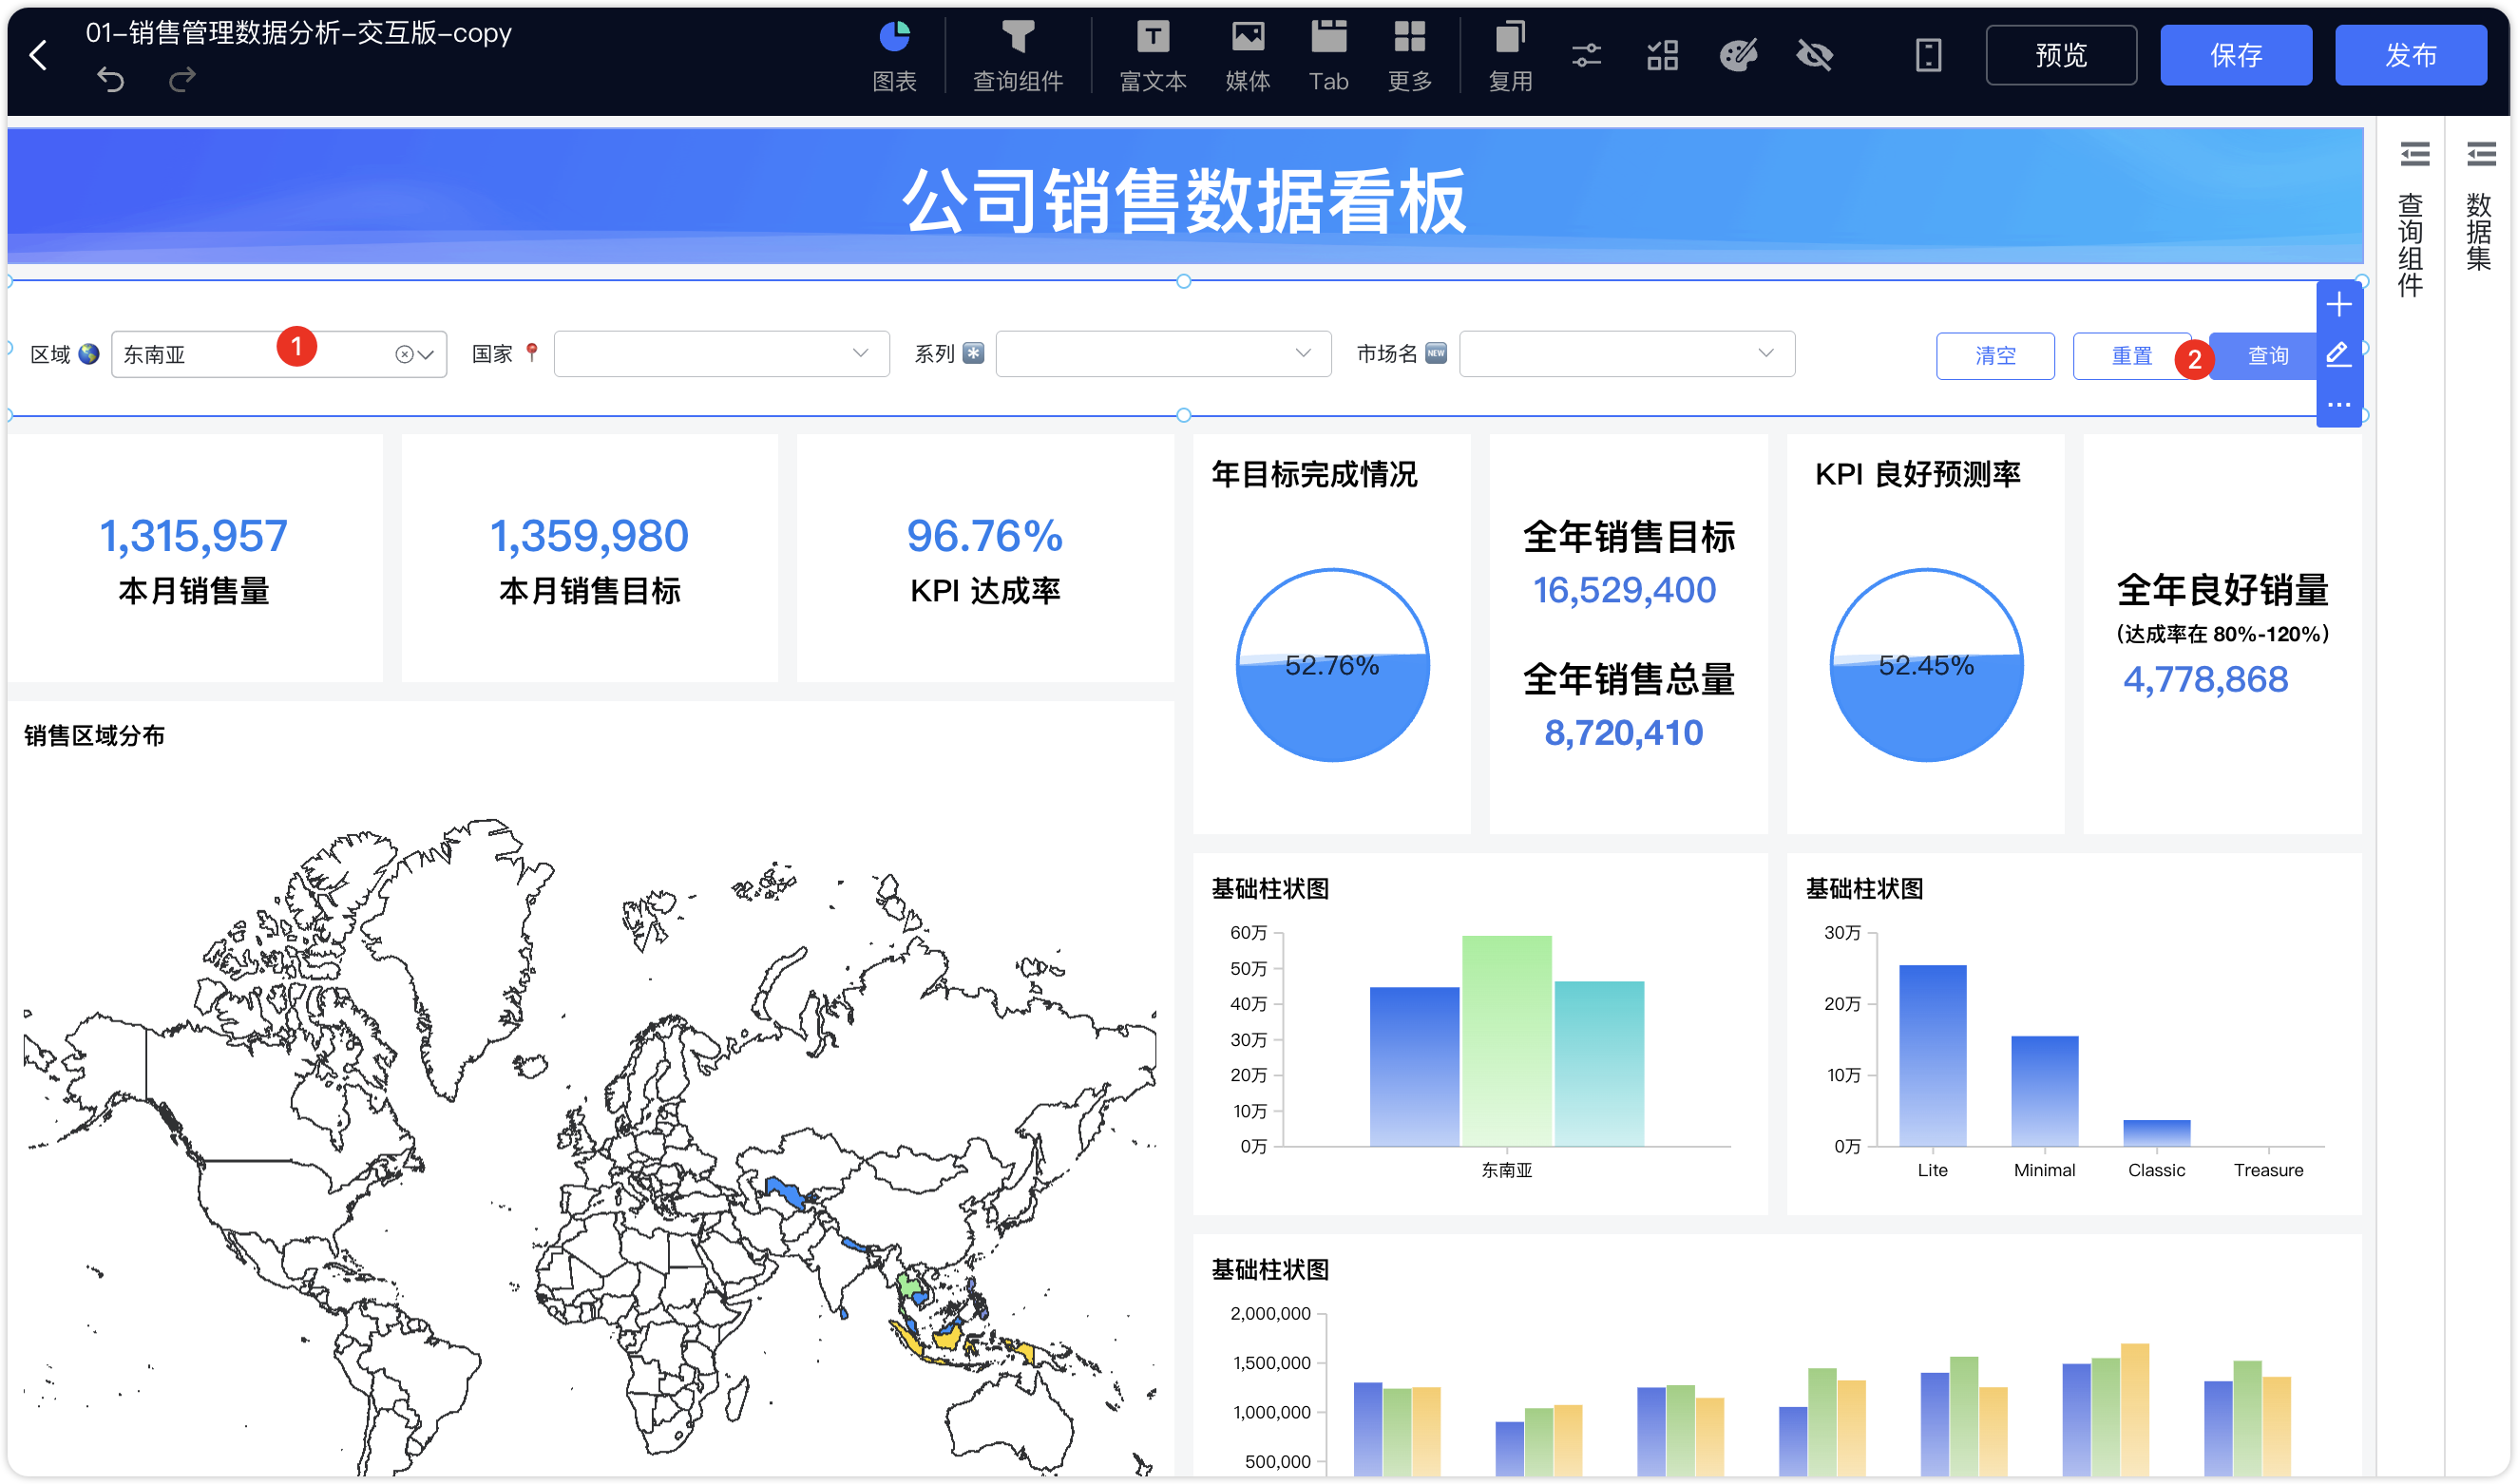Click the globe icon beside 区域
This screenshot has width=2518, height=1484.
[x=89, y=353]
